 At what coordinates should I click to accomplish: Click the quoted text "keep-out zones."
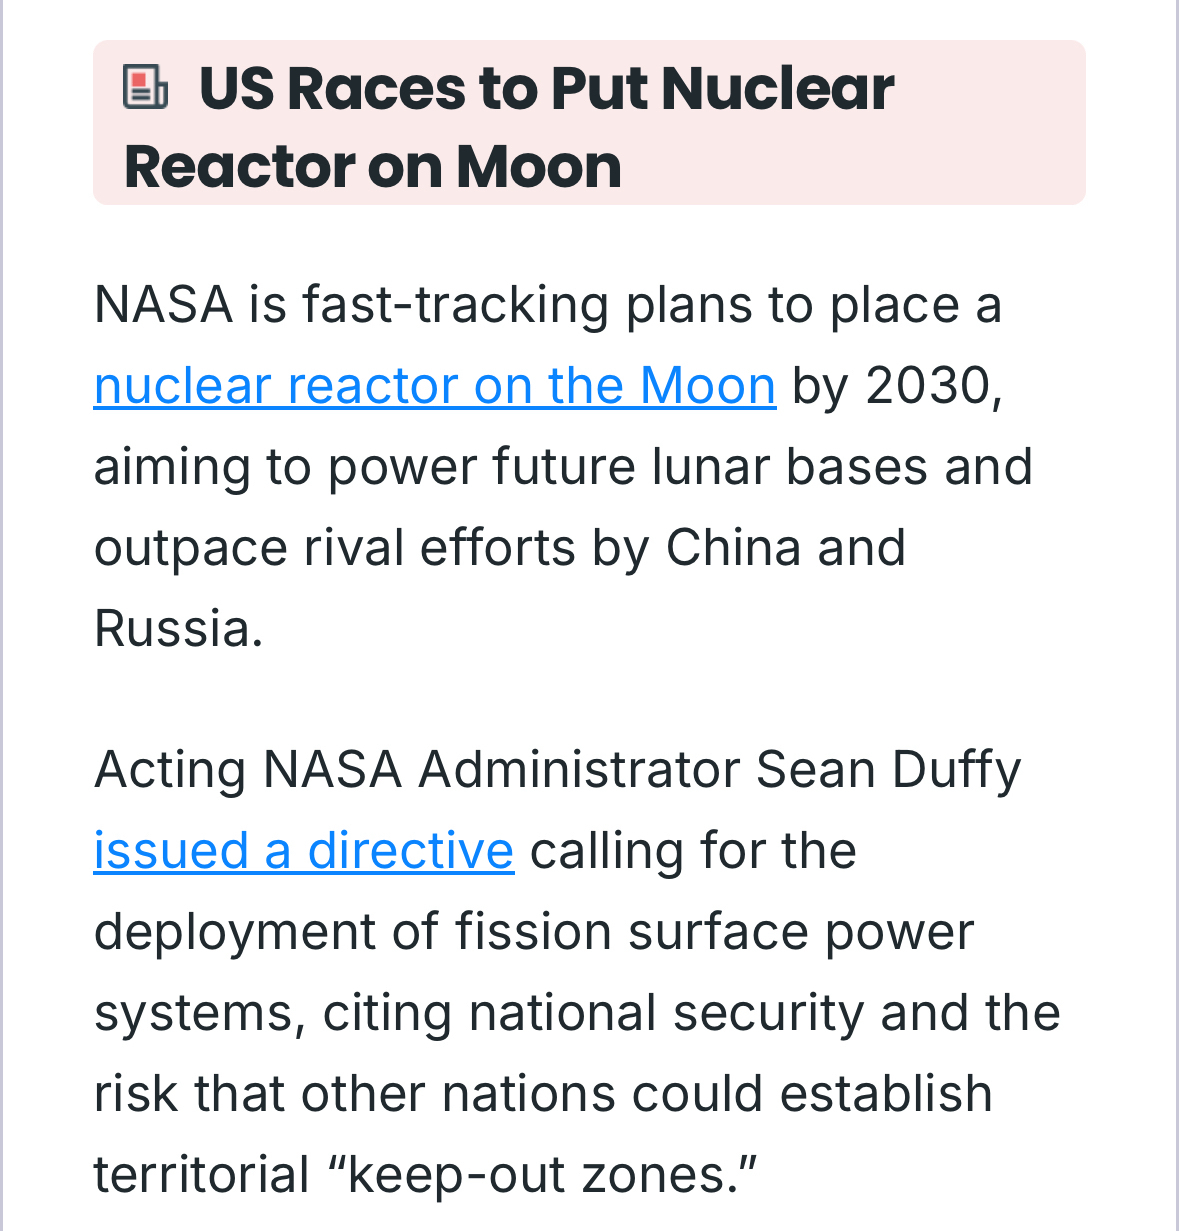point(551,1175)
